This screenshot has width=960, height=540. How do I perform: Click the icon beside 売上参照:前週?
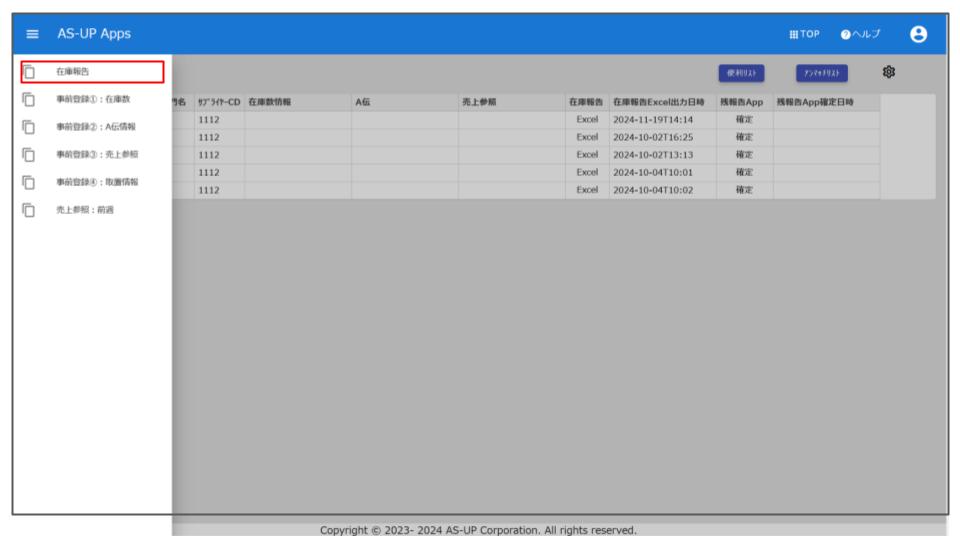[x=30, y=210]
